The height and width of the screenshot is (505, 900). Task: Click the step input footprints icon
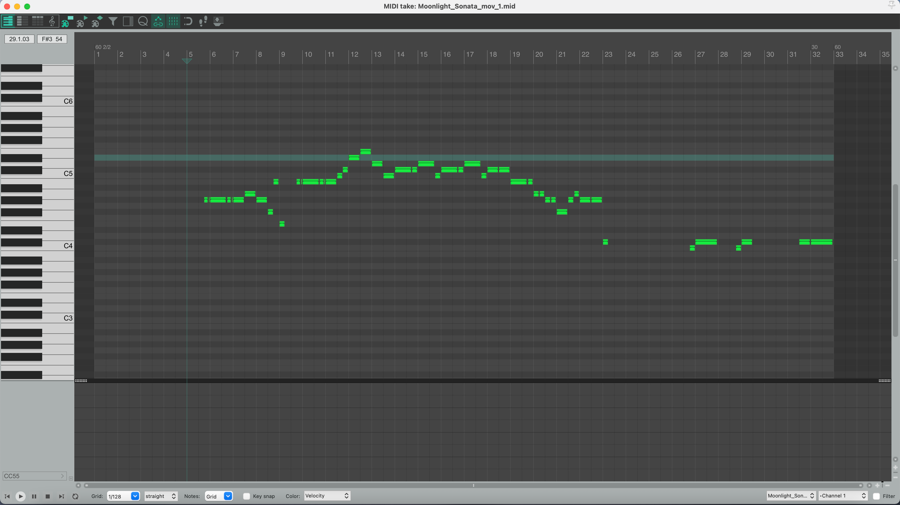pos(203,21)
